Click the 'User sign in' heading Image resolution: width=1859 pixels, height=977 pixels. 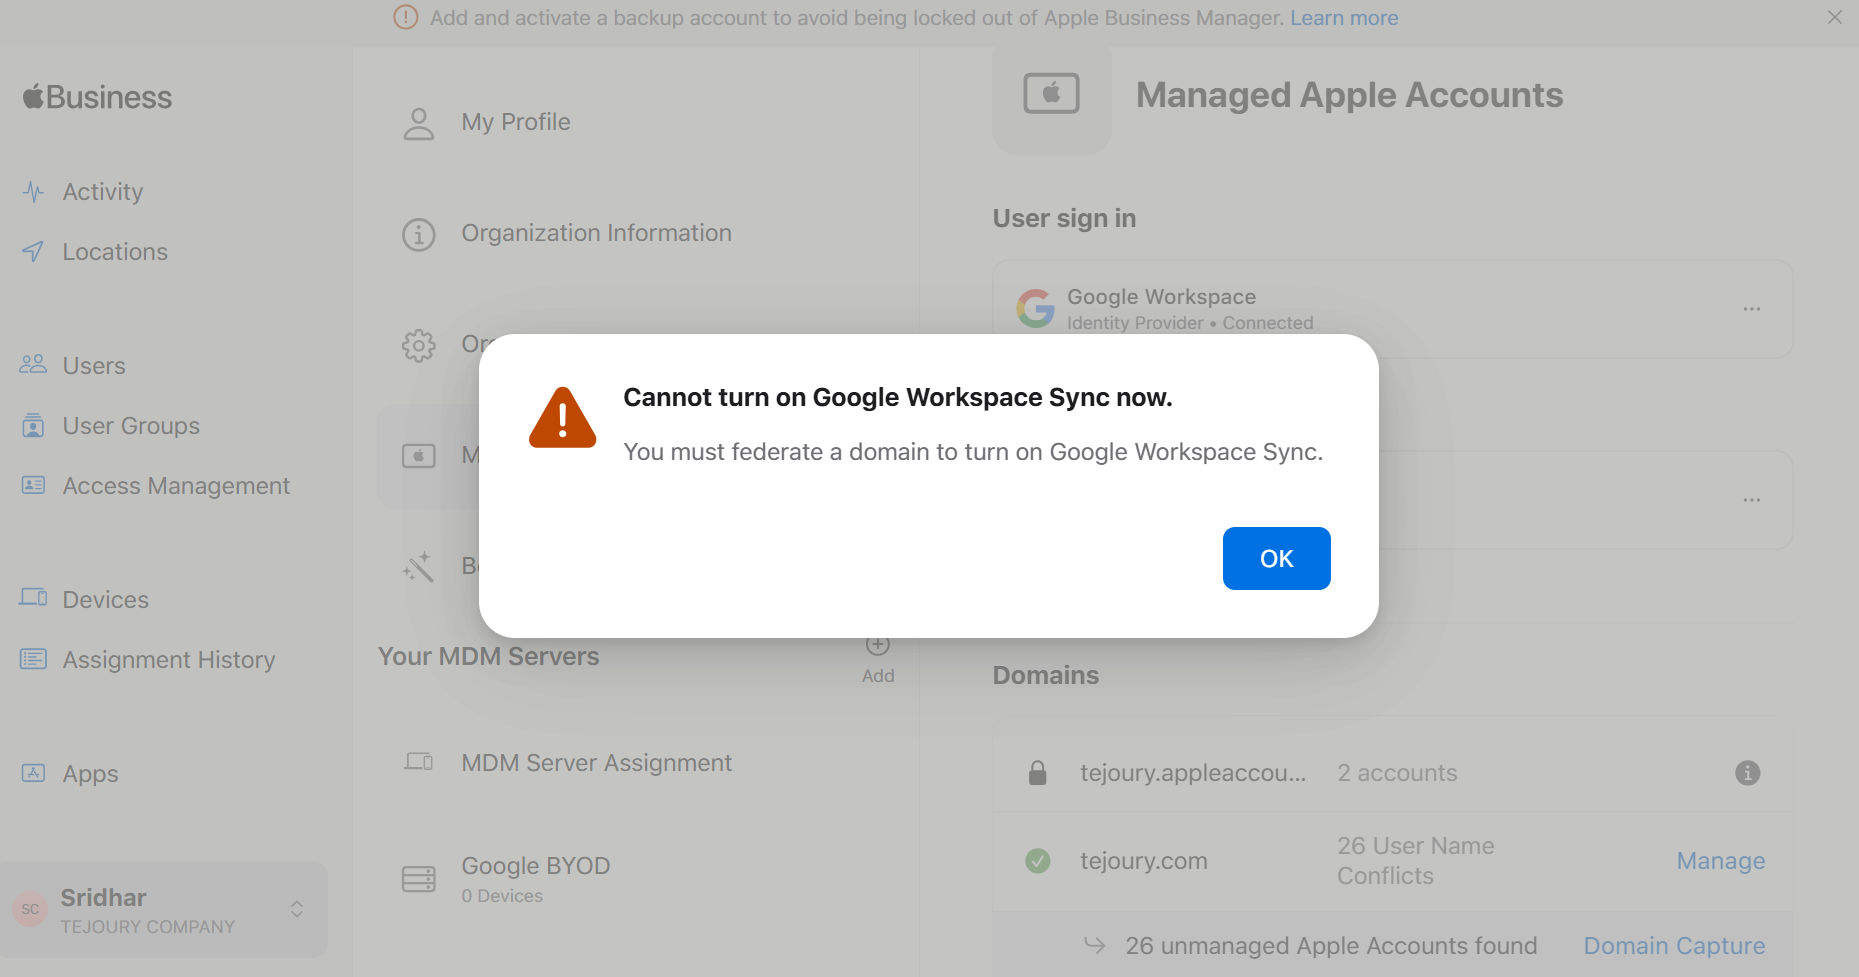[1064, 219]
